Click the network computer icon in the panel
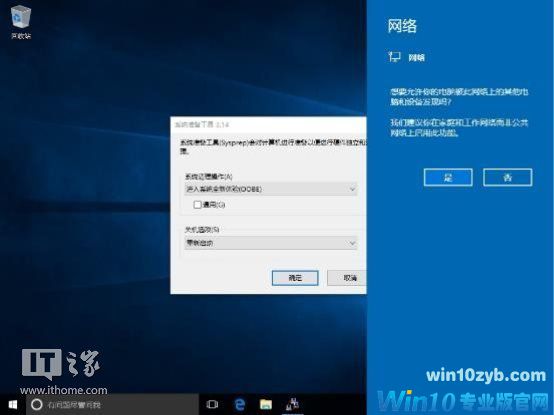Viewport: 554px width, 415px height. coord(394,57)
